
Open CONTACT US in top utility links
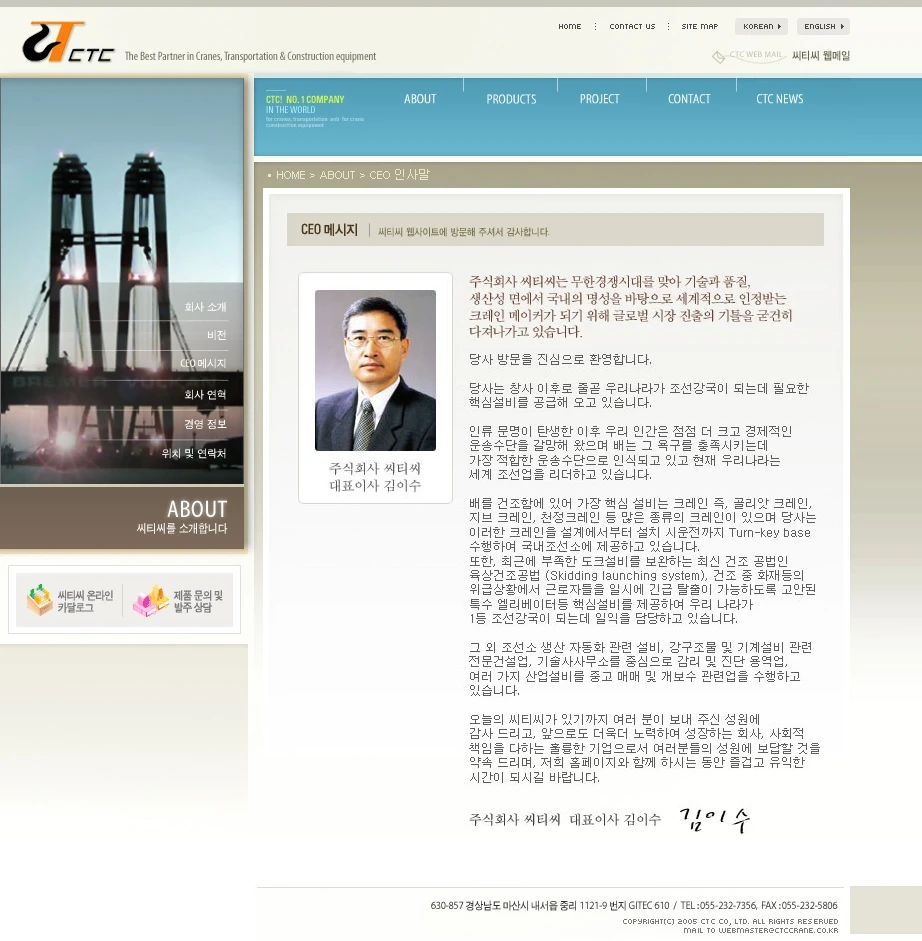(x=632, y=26)
